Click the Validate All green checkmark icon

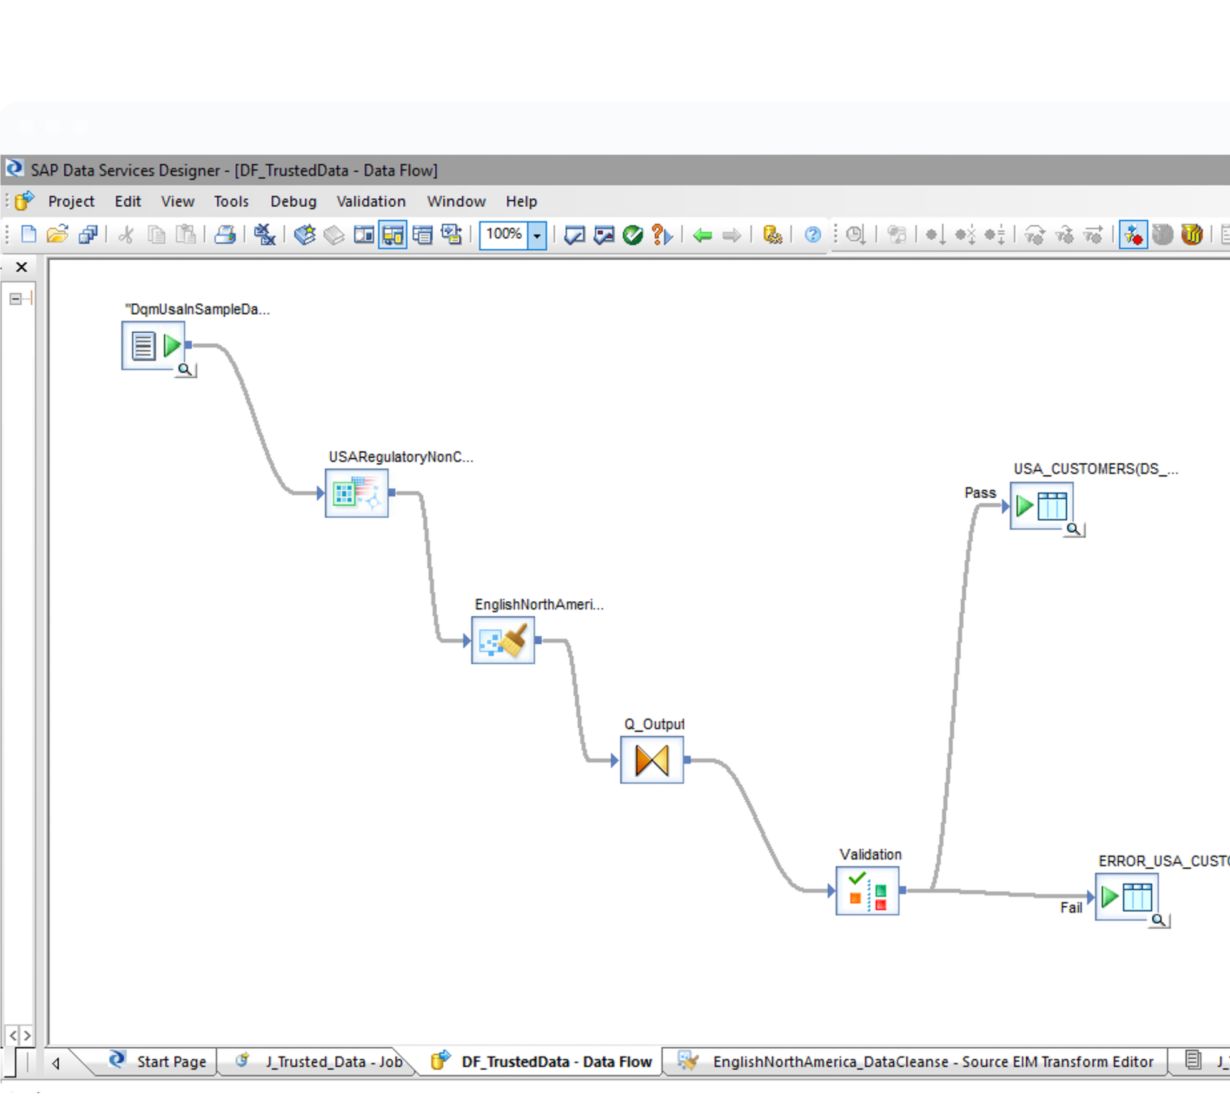(x=632, y=235)
